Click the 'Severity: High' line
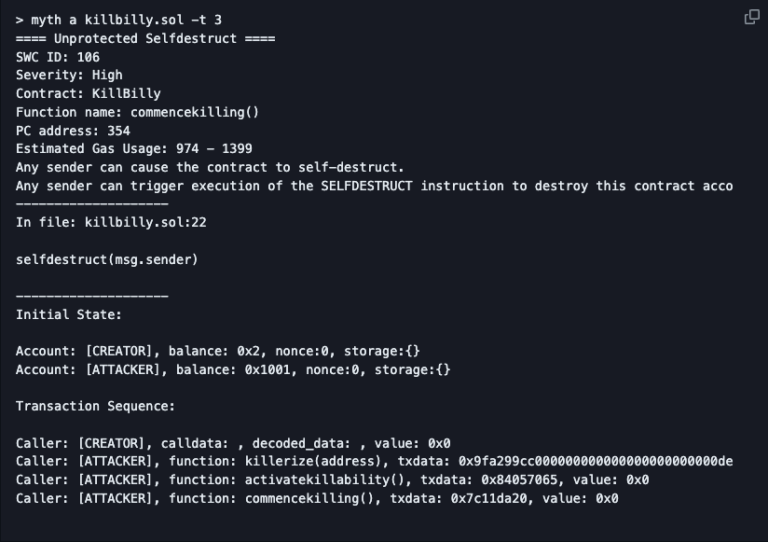Screen dimensions: 768x542 [69, 75]
